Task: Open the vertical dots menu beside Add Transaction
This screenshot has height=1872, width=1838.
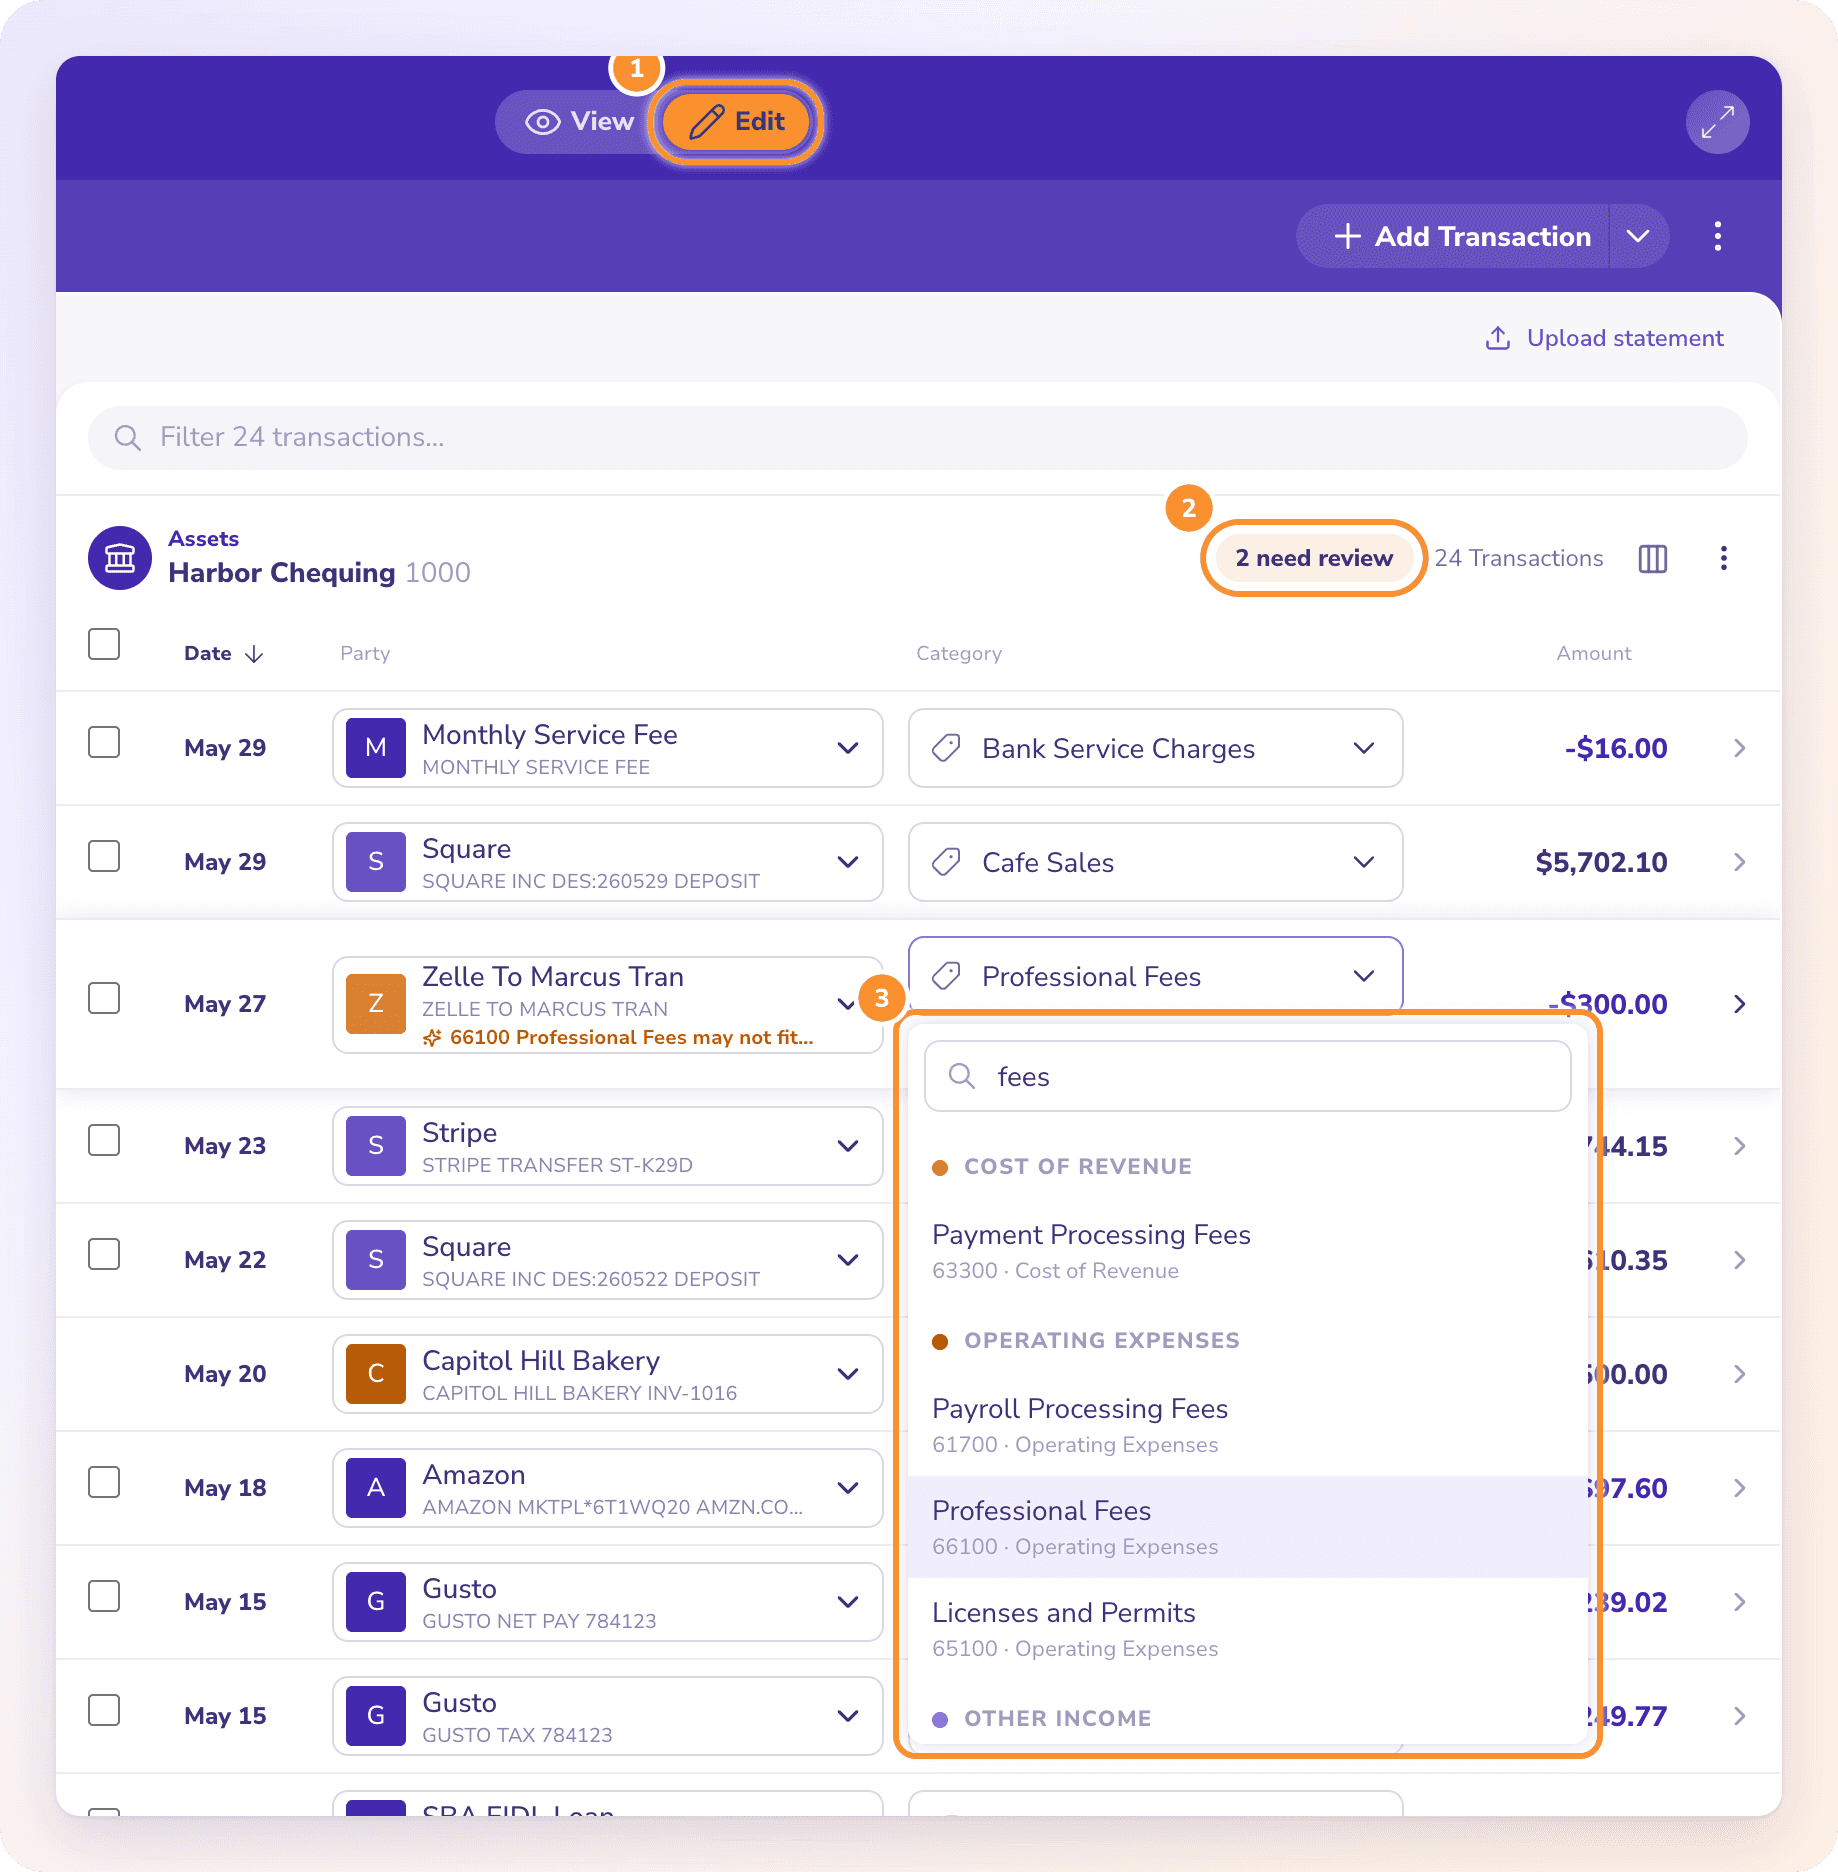Action: (1717, 236)
